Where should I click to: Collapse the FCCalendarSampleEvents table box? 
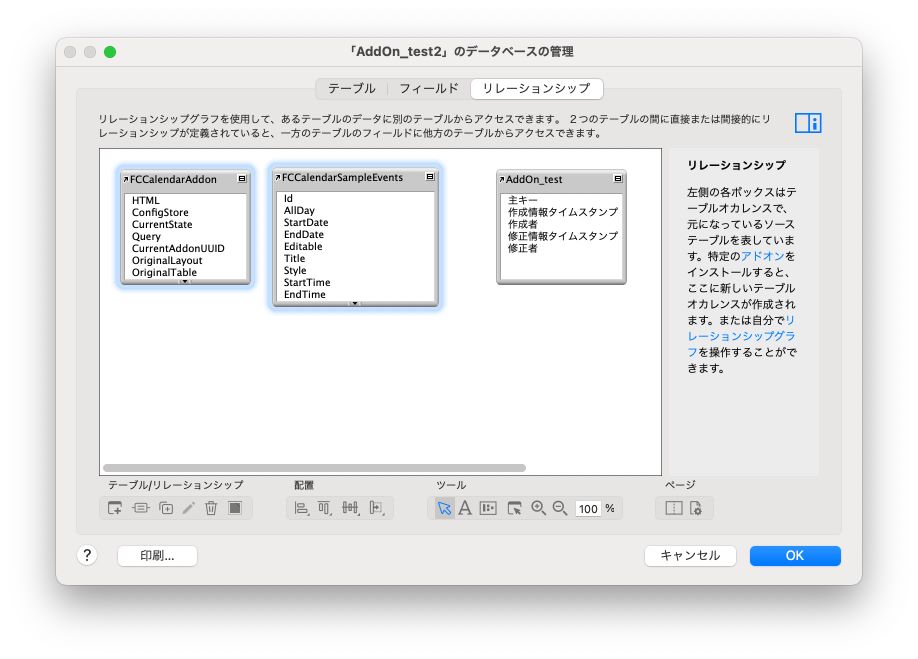click(430, 177)
